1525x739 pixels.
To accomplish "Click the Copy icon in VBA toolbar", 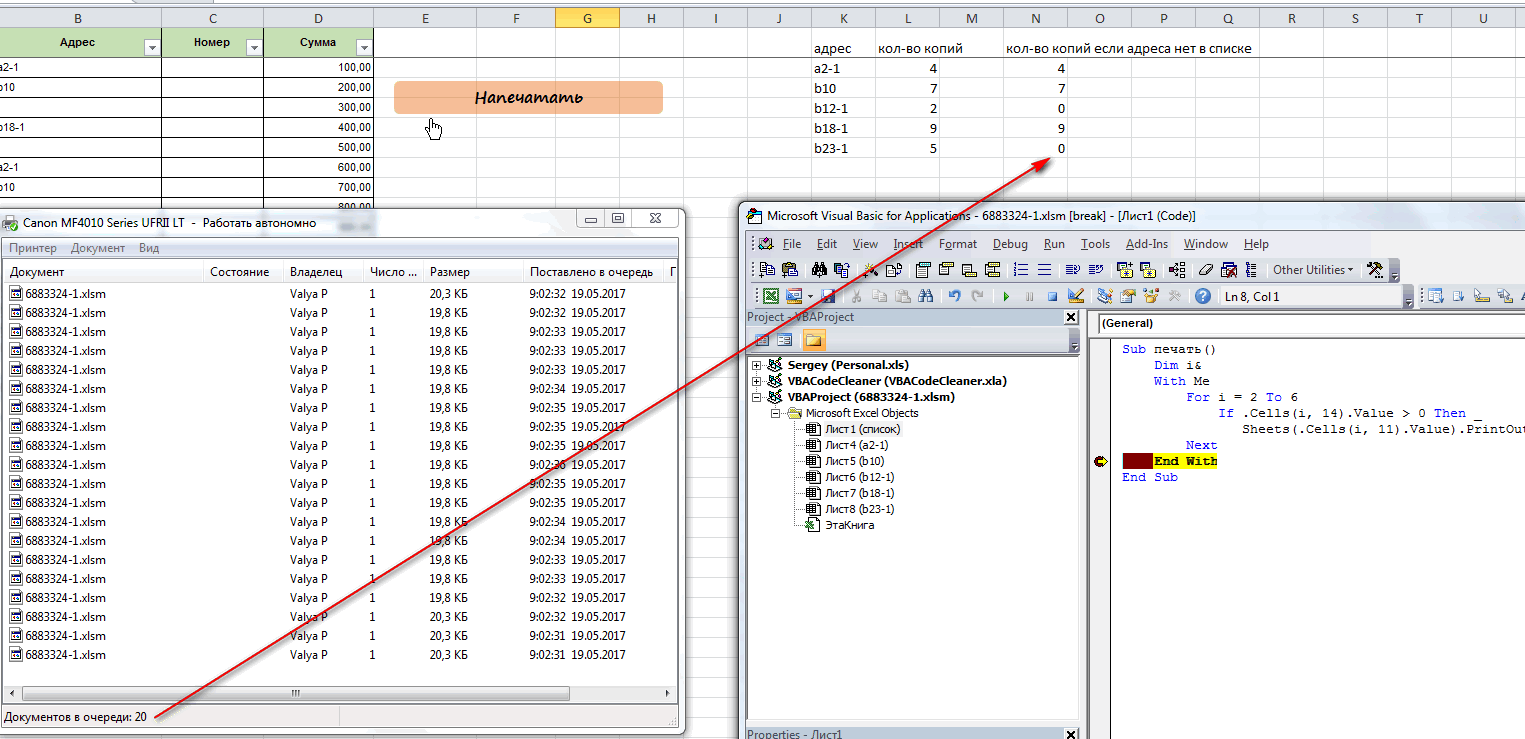I will pos(879,296).
